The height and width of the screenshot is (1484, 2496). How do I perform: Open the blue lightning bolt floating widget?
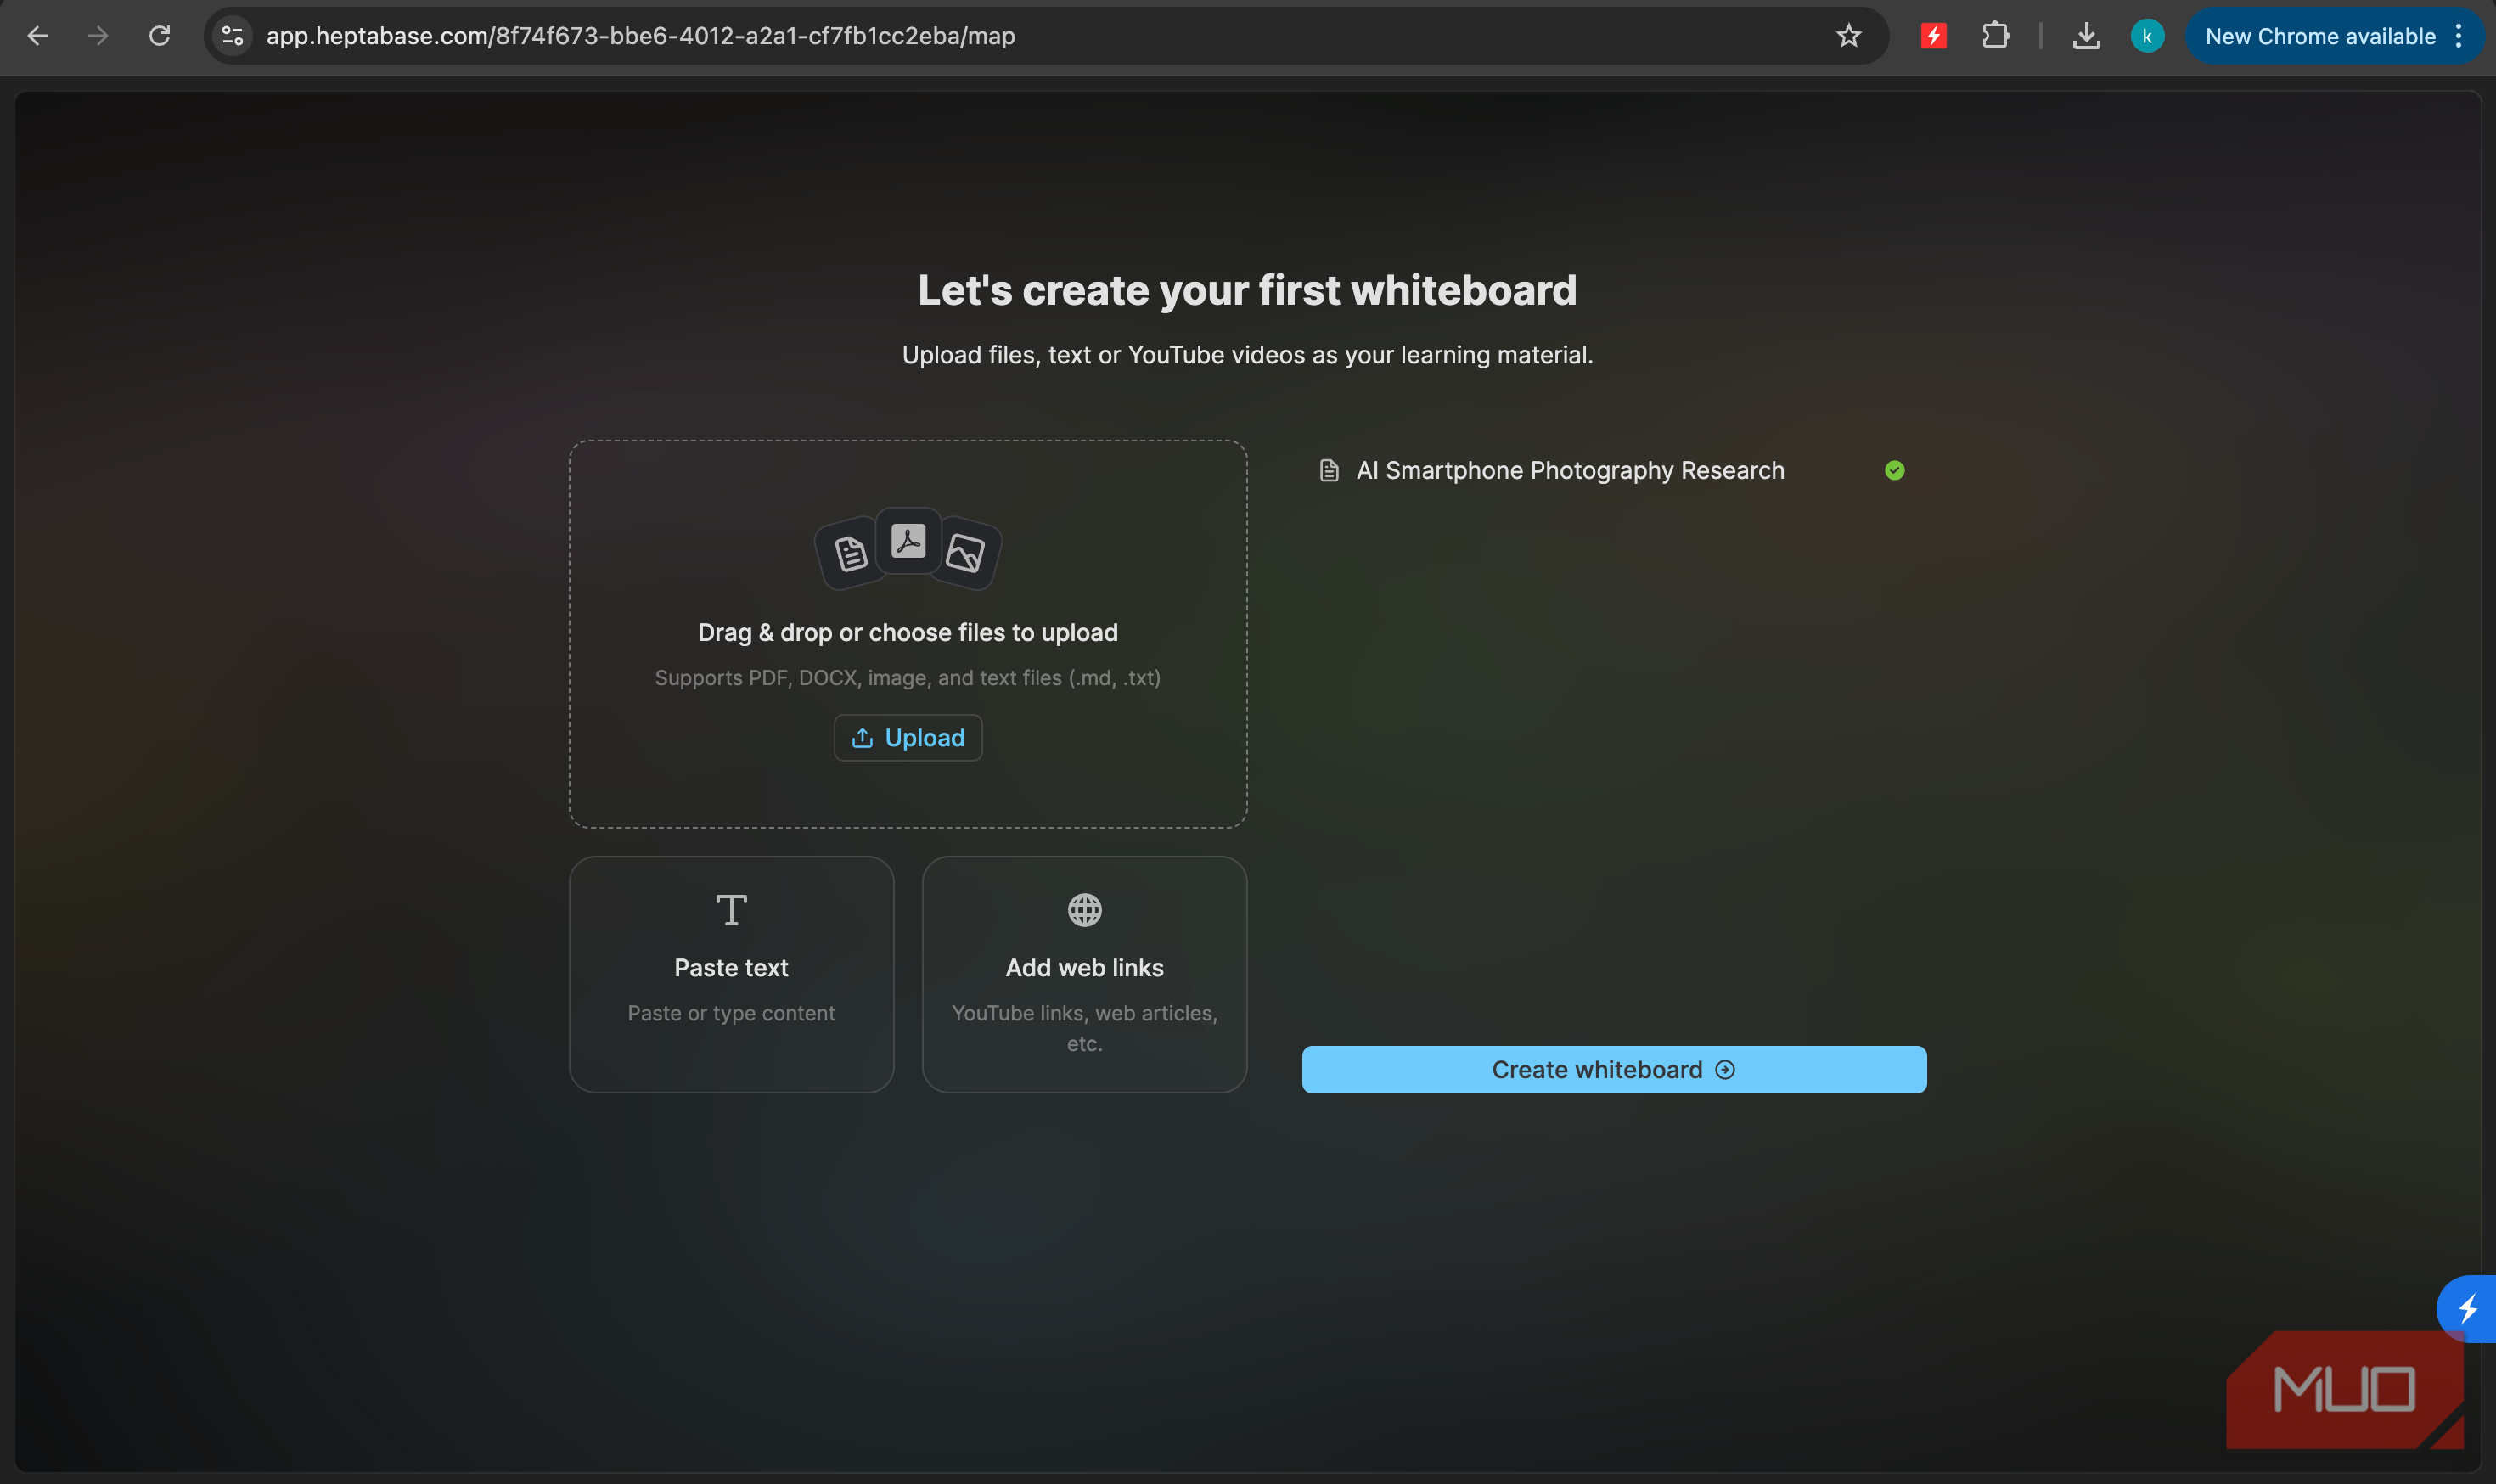click(2467, 1309)
